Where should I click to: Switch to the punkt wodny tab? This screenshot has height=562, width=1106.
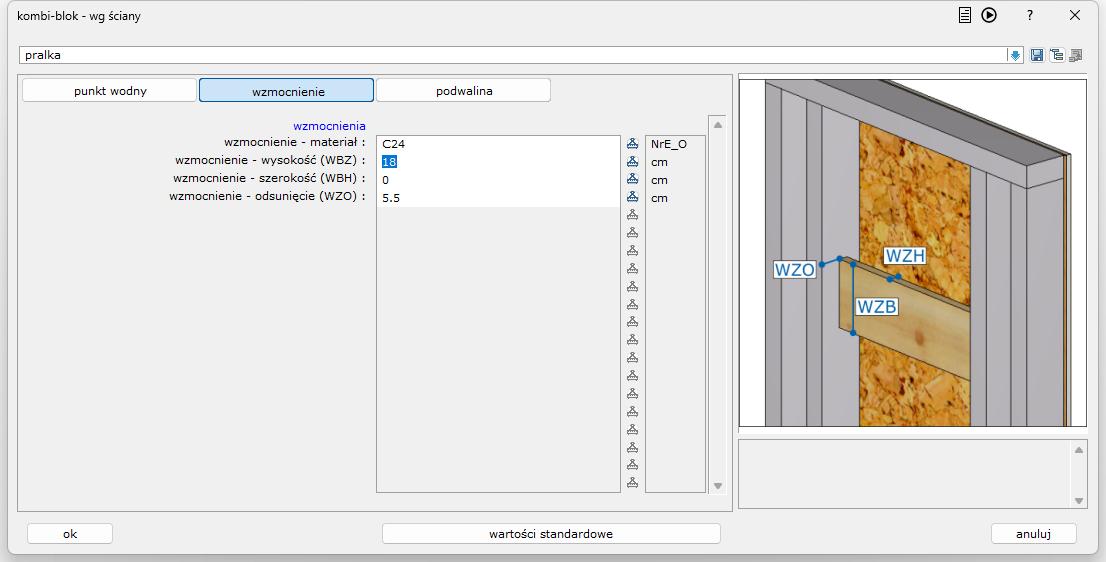[110, 91]
